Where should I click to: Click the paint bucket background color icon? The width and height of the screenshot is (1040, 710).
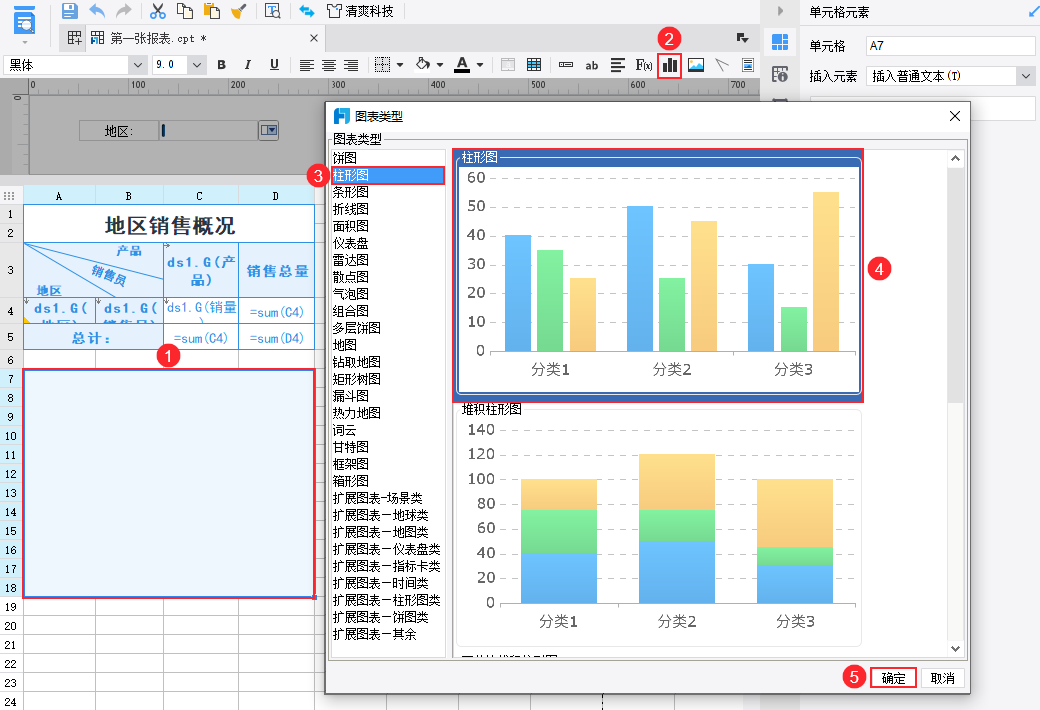pyautogui.click(x=422, y=64)
